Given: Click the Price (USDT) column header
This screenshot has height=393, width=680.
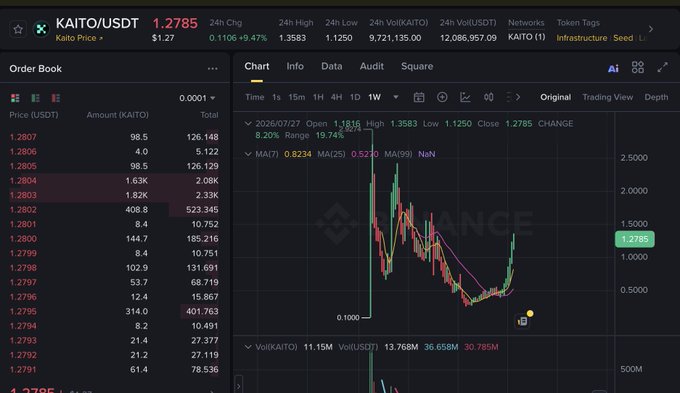Looking at the screenshot, I should tap(34, 115).
